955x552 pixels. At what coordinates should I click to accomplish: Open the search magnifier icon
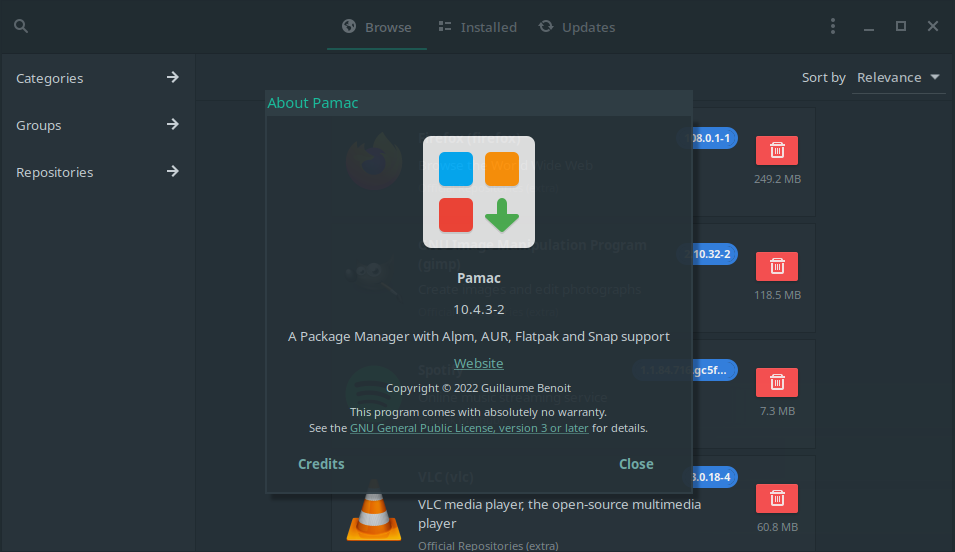tap(21, 26)
